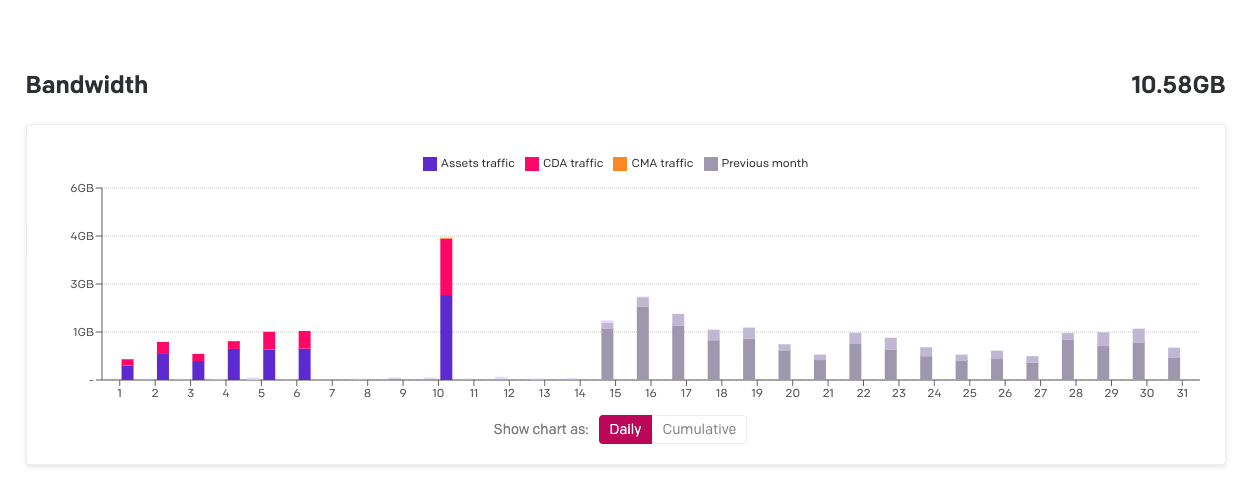The height and width of the screenshot is (490, 1254).
Task: Click the pink CDA traffic legend swatch
Action: 533,163
